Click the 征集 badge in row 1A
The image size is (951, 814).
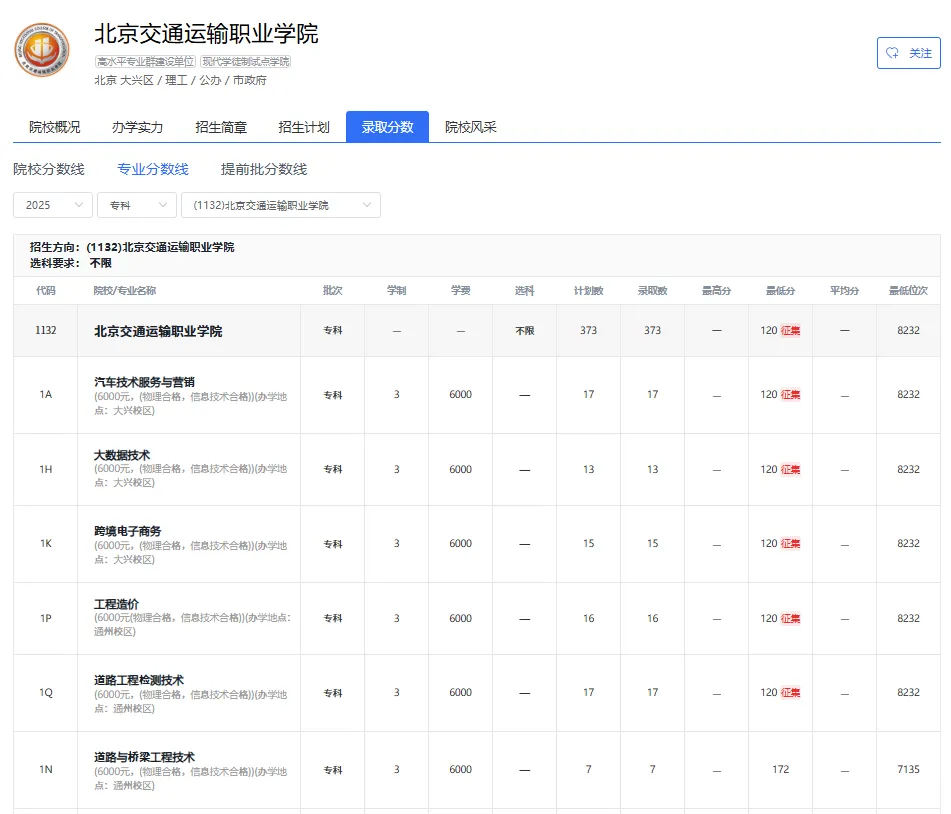point(790,395)
